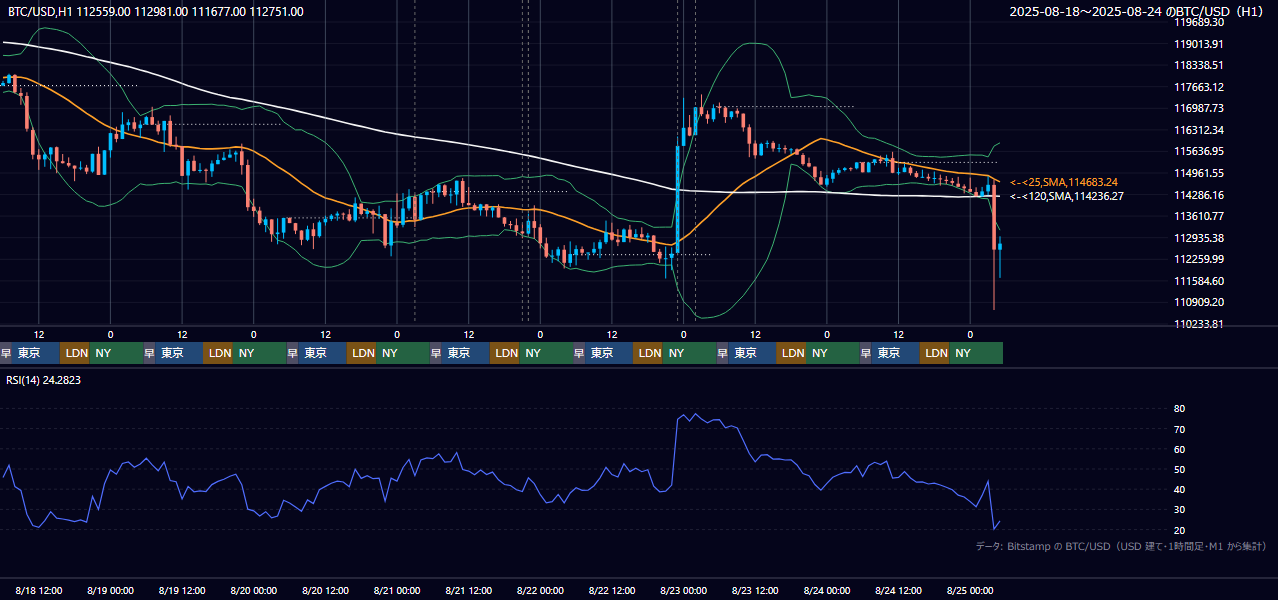The height and width of the screenshot is (600, 1278).
Task: Click price axis label 115636.95
Action: 1199,151
